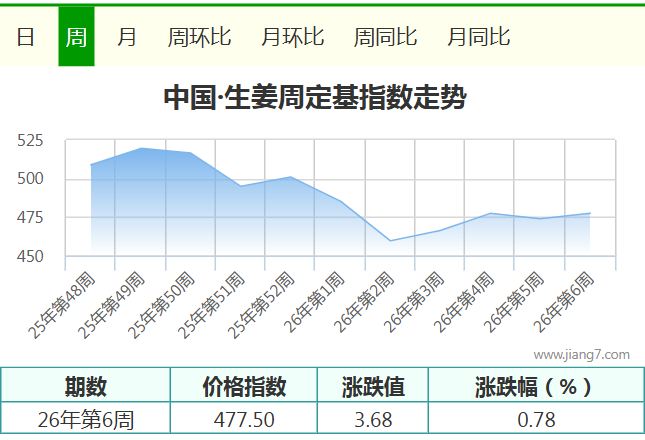Click the 期数 column header
This screenshot has width=645, height=440.
[86, 387]
